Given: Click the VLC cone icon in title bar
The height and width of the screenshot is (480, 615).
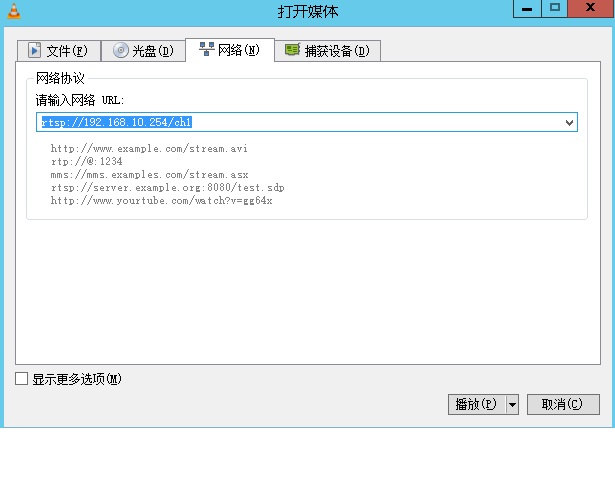Looking at the screenshot, I should point(14,11).
